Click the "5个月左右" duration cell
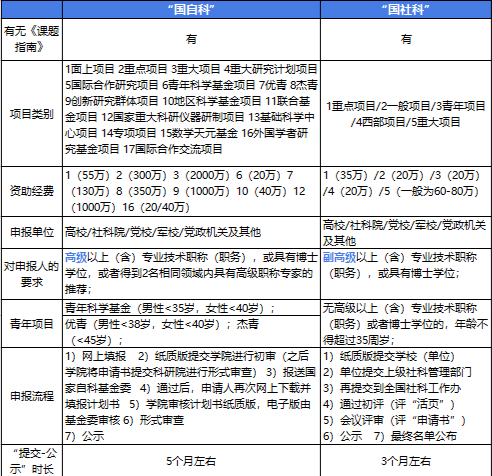 [191, 461]
